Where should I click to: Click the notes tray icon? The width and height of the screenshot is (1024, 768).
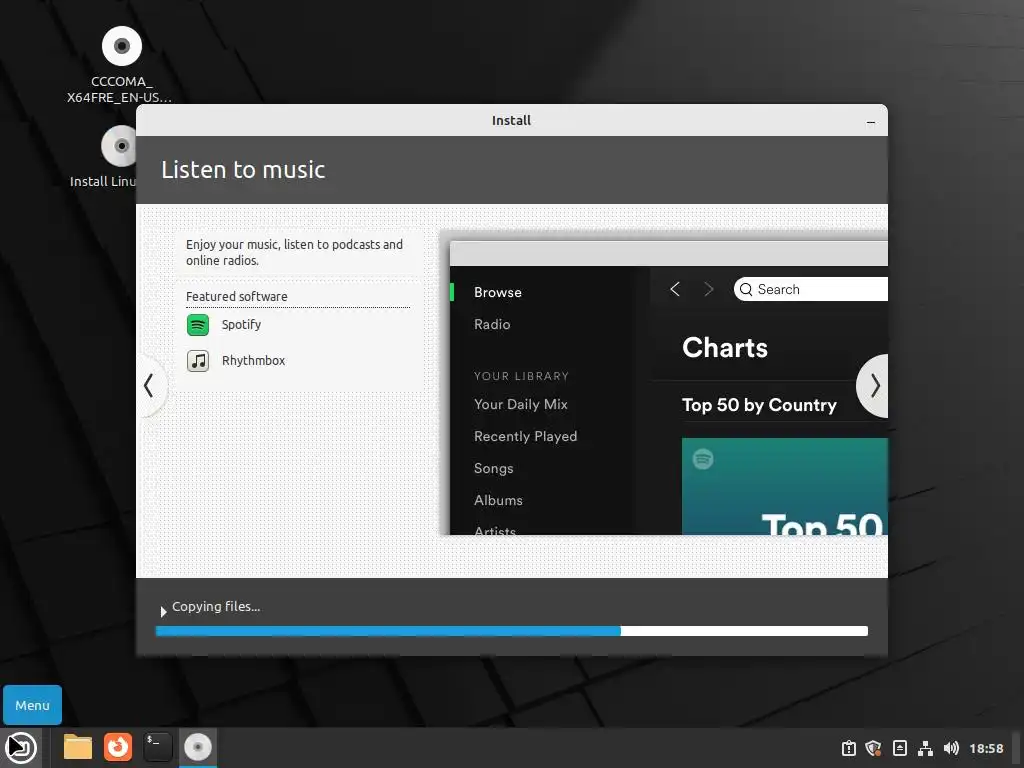coord(899,748)
